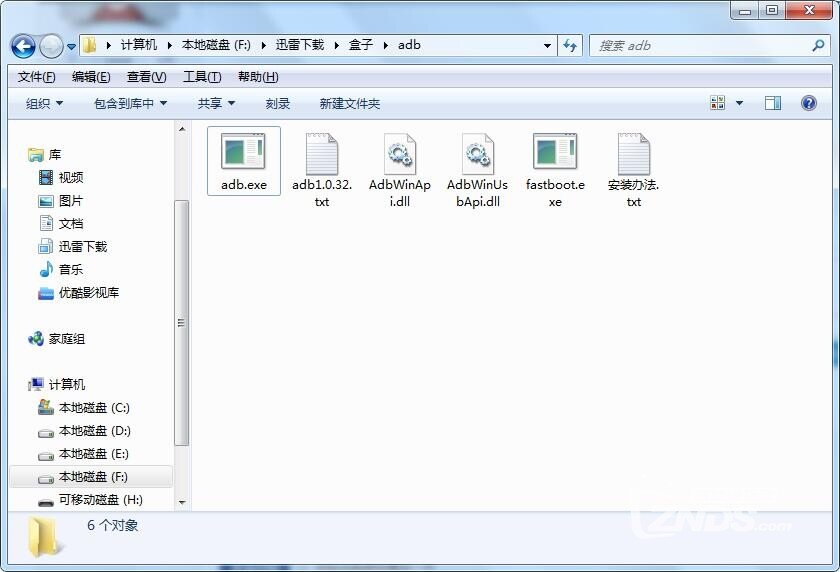This screenshot has height=572, width=840.
Task: Click the refresh button beside address bar
Action: click(x=570, y=46)
